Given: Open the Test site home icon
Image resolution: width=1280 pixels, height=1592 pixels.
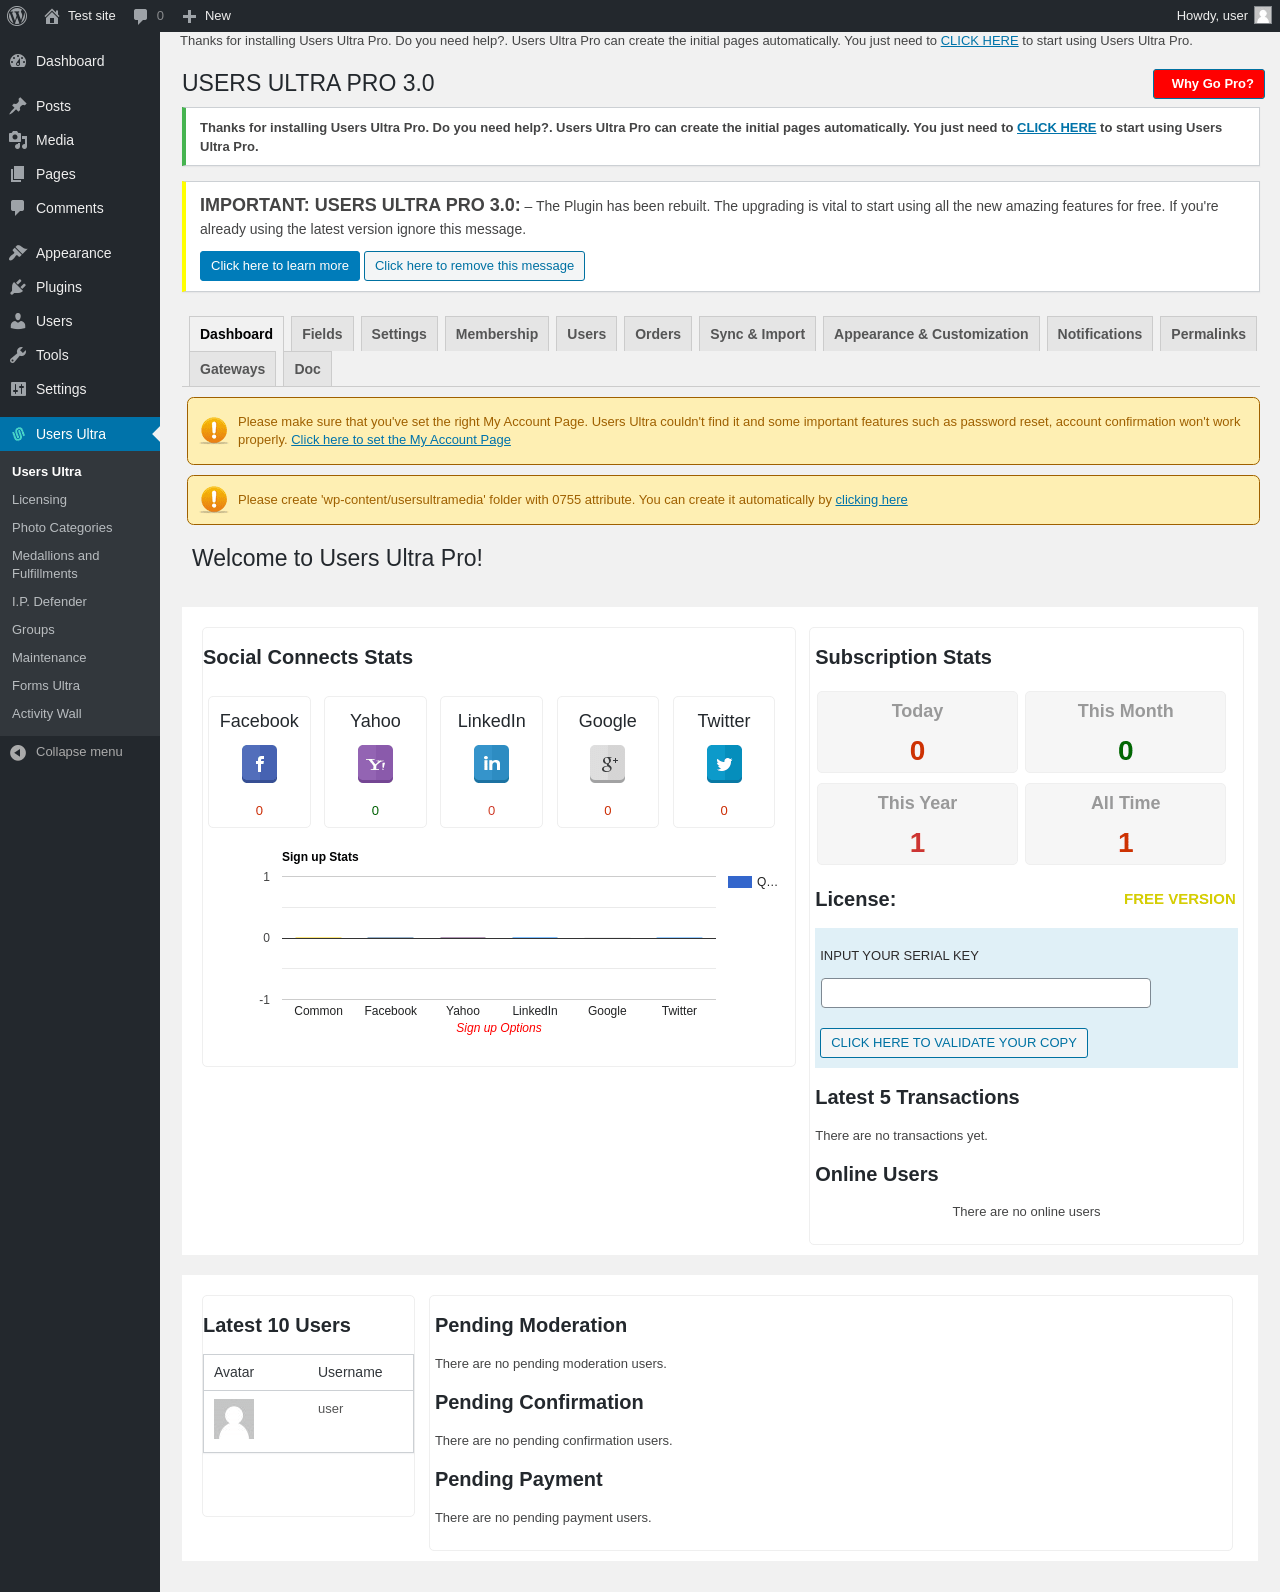Looking at the screenshot, I should (x=52, y=16).
